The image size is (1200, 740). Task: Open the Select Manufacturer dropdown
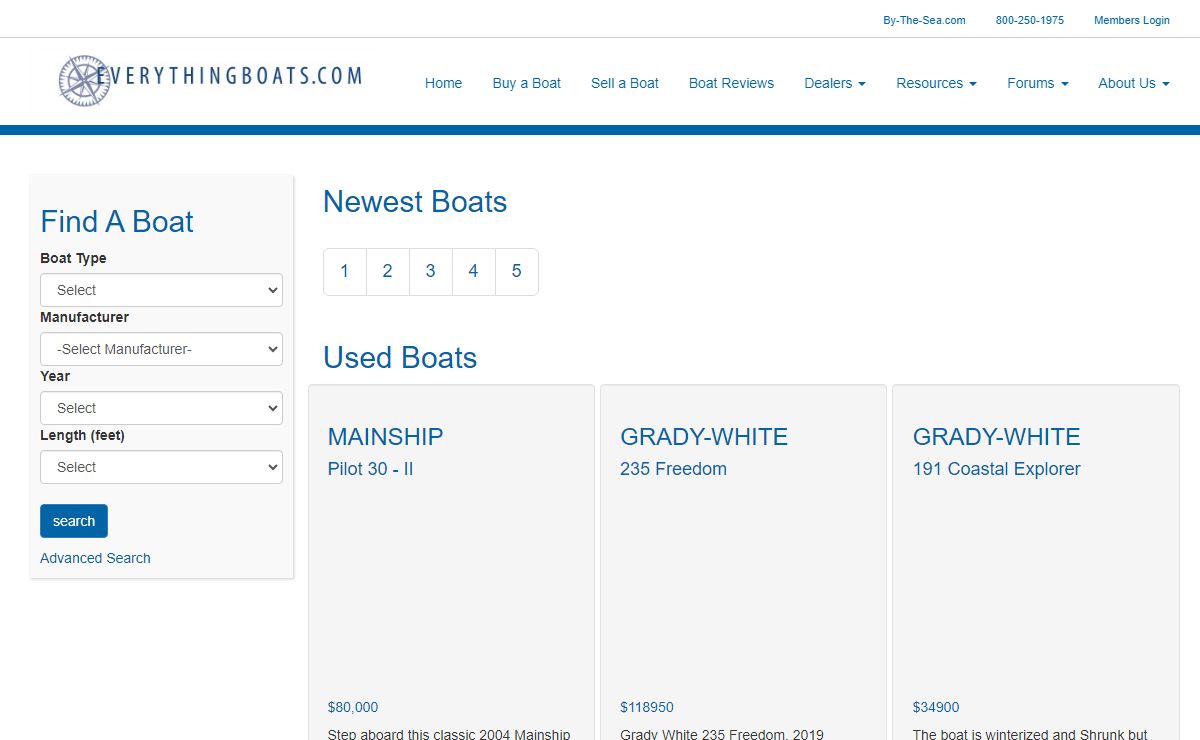click(x=161, y=349)
